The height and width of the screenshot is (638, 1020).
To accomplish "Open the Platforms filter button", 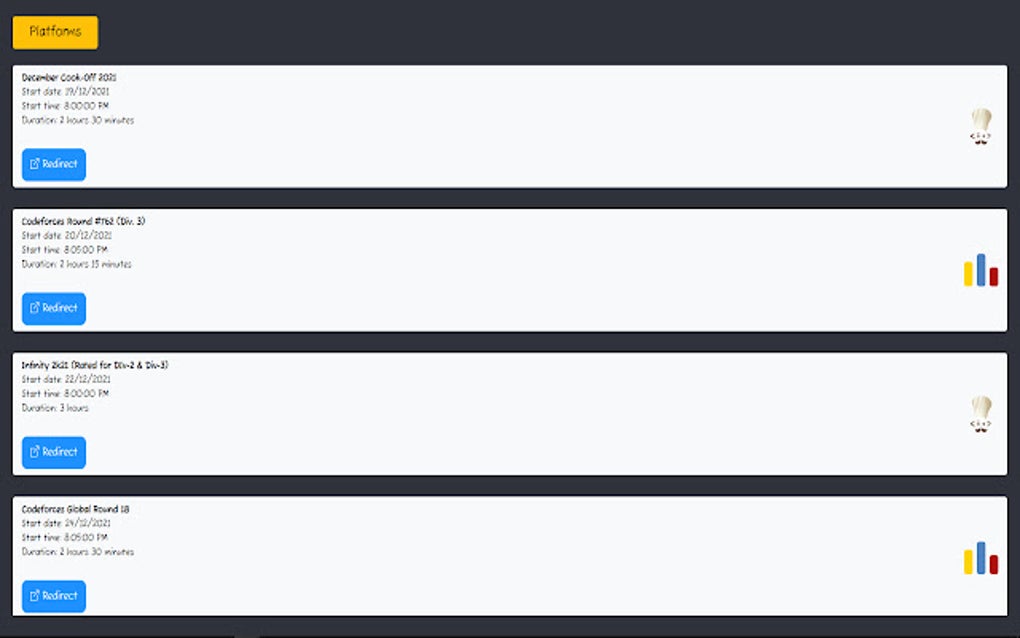I will point(55,32).
